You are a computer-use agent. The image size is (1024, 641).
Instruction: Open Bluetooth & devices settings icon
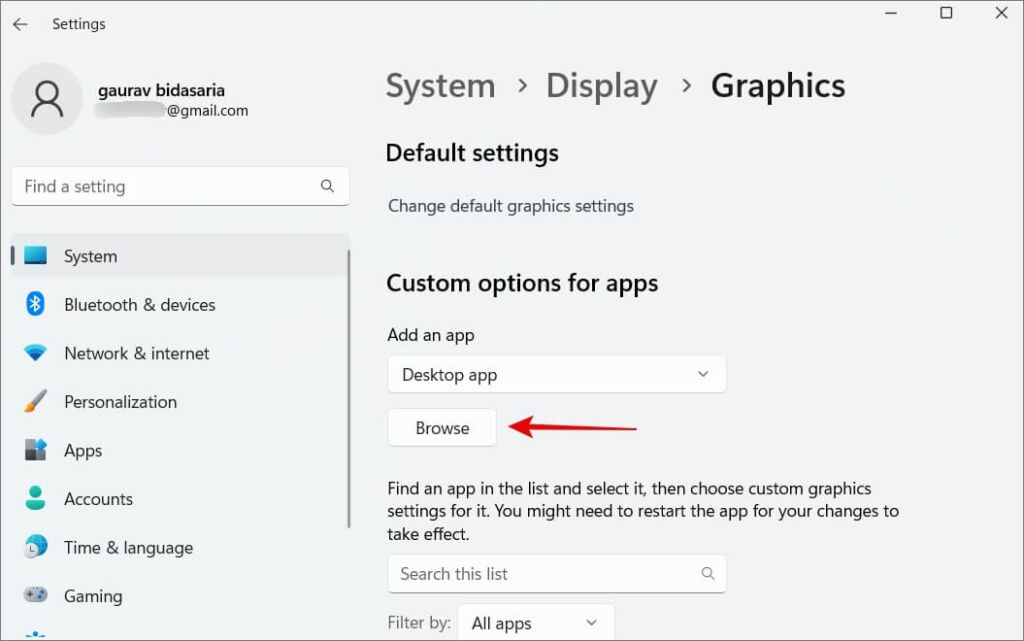click(x=34, y=305)
